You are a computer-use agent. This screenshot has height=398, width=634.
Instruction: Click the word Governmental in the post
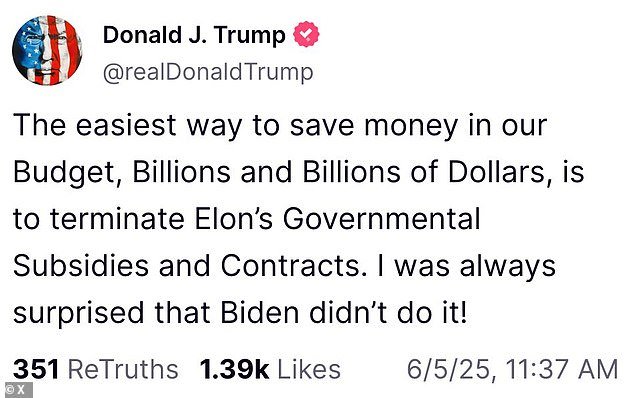382,219
